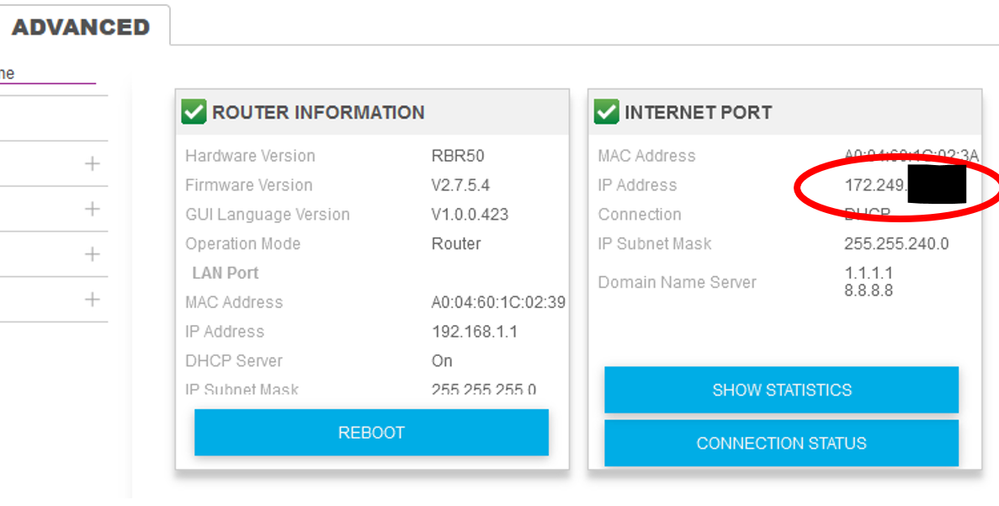The width and height of the screenshot is (999, 506).
Task: Click the green checkmark beside INTERNET PORT
Action: tap(606, 112)
